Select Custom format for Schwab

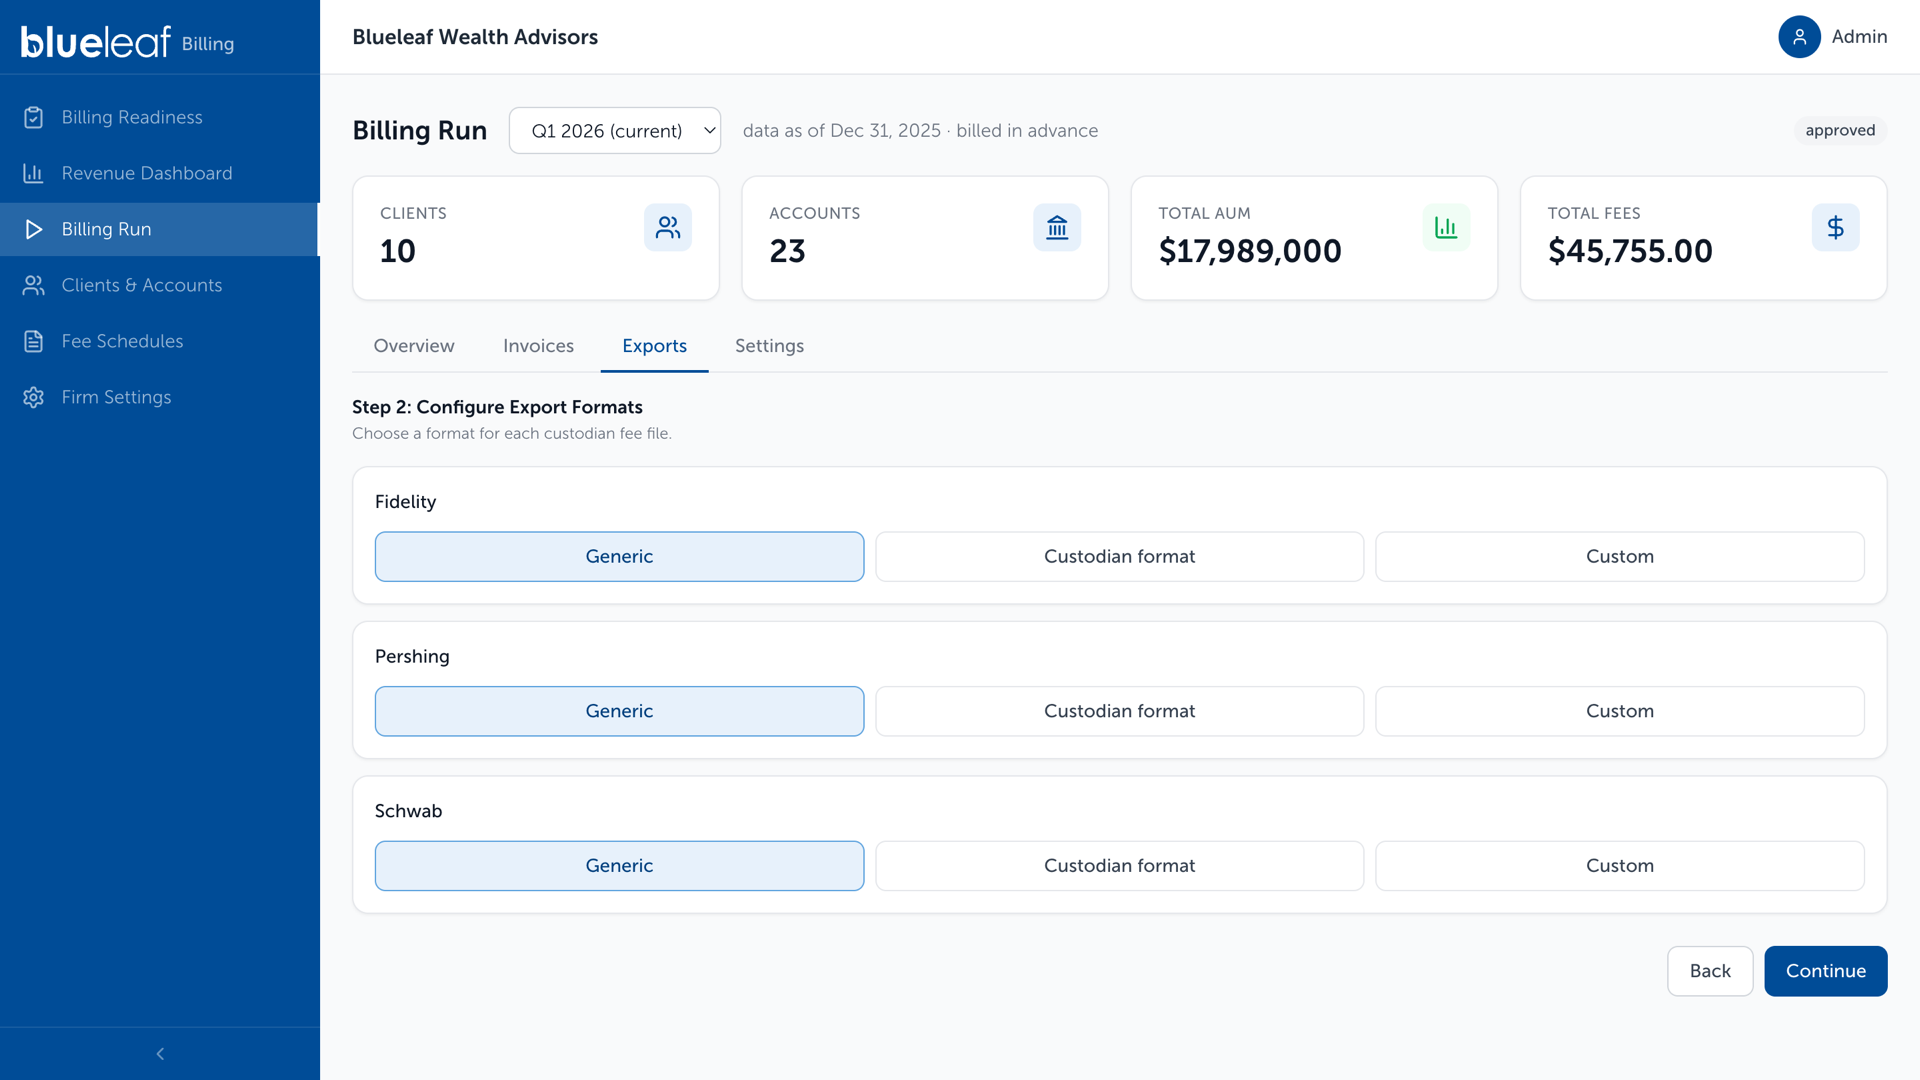click(x=1619, y=866)
